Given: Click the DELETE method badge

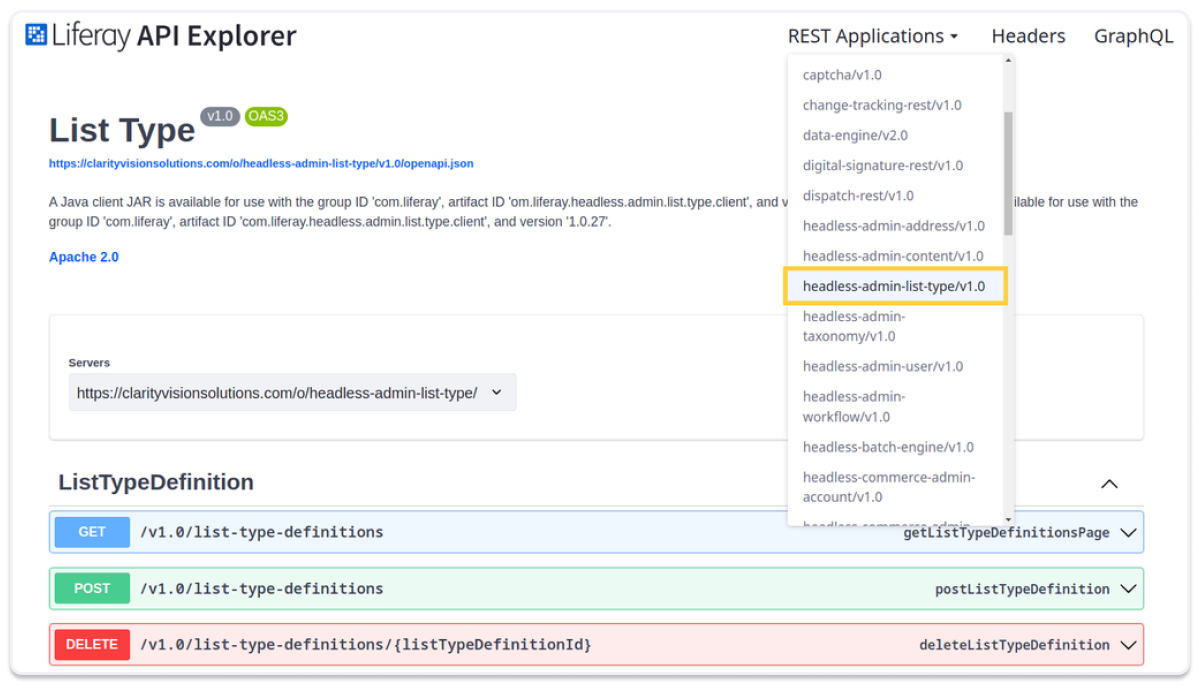Looking at the screenshot, I should tap(92, 644).
